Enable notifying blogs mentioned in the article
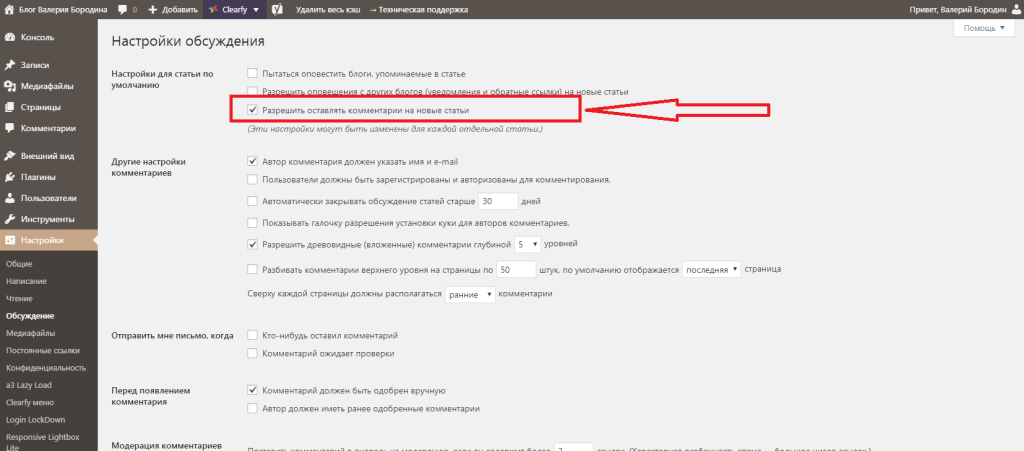Screen dimensions: 1024x451 pos(252,73)
